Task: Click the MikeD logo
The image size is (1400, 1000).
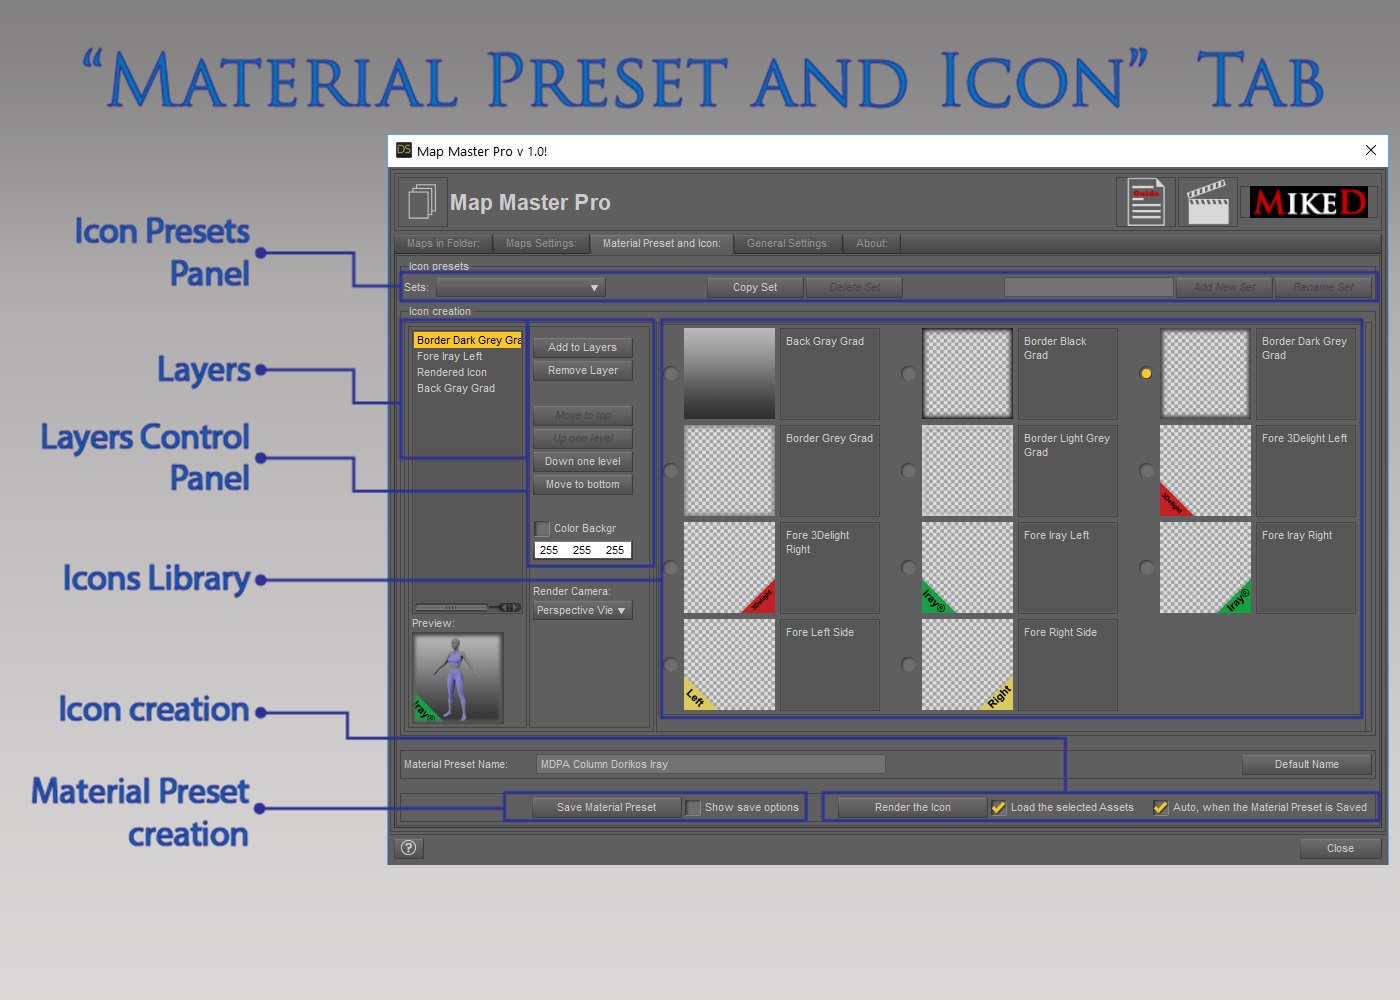Action: [x=1308, y=201]
